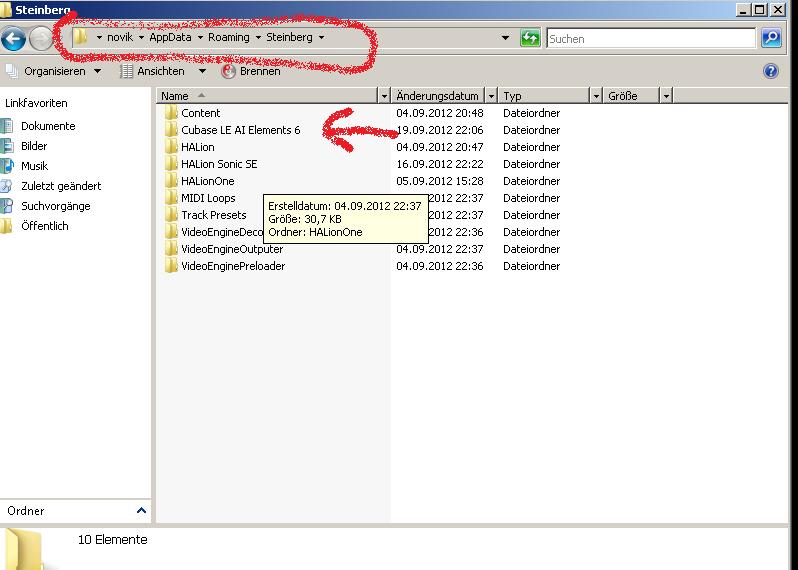Image resolution: width=798 pixels, height=570 pixels.
Task: Click the Brennen disc icon
Action: [x=229, y=71]
